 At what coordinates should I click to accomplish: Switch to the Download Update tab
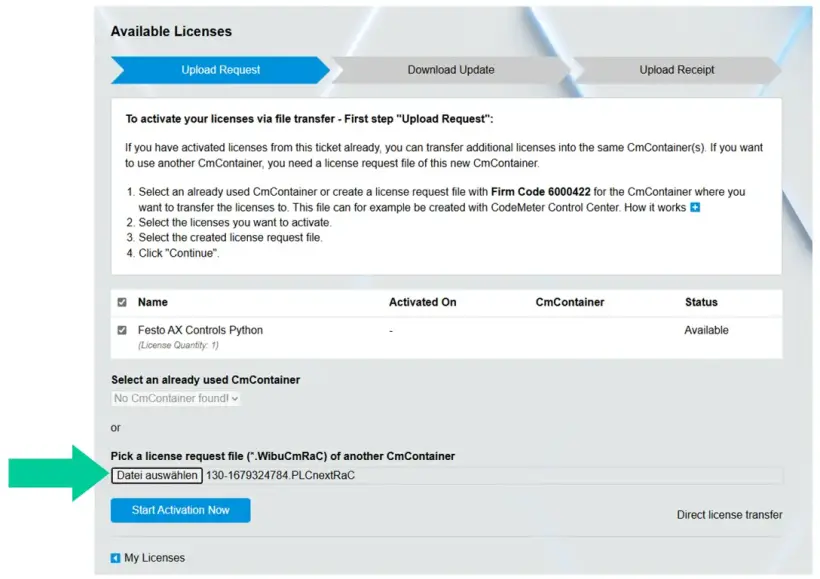click(449, 70)
